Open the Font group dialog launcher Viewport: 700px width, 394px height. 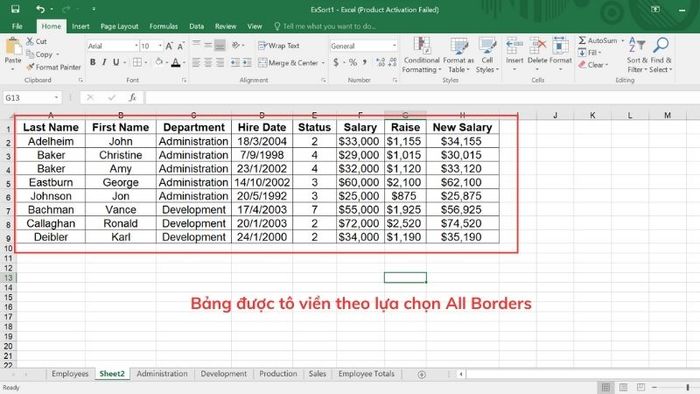tap(184, 80)
